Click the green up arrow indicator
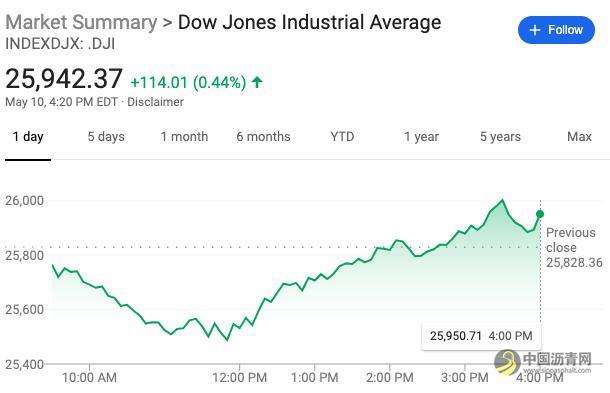This screenshot has width=610, height=393. (257, 82)
